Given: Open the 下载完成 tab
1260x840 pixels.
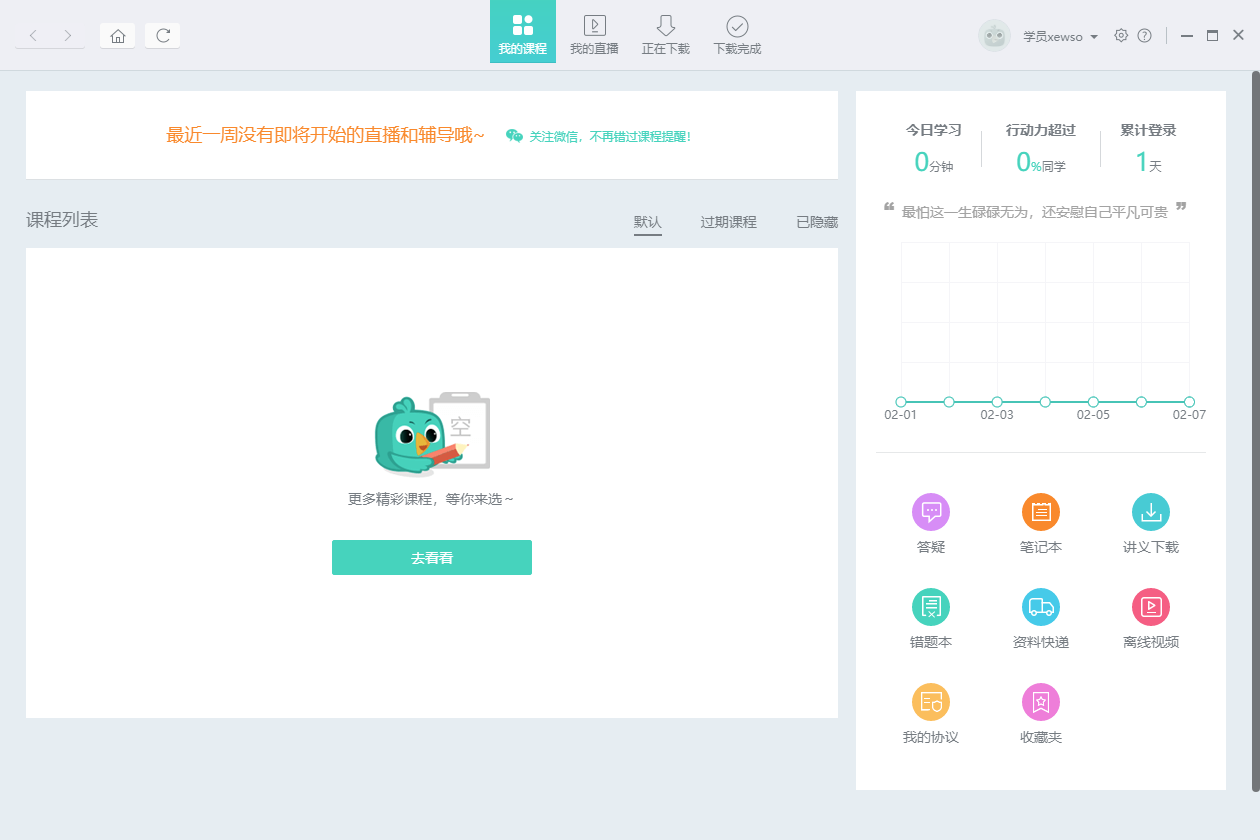Looking at the screenshot, I should pyautogui.click(x=737, y=33).
